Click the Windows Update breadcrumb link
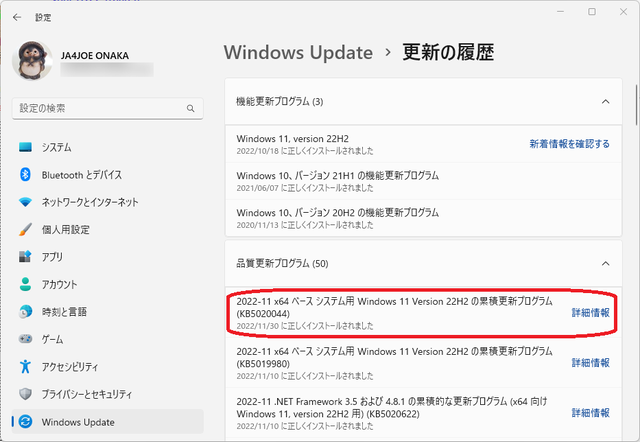The image size is (640, 442). pyautogui.click(x=298, y=52)
